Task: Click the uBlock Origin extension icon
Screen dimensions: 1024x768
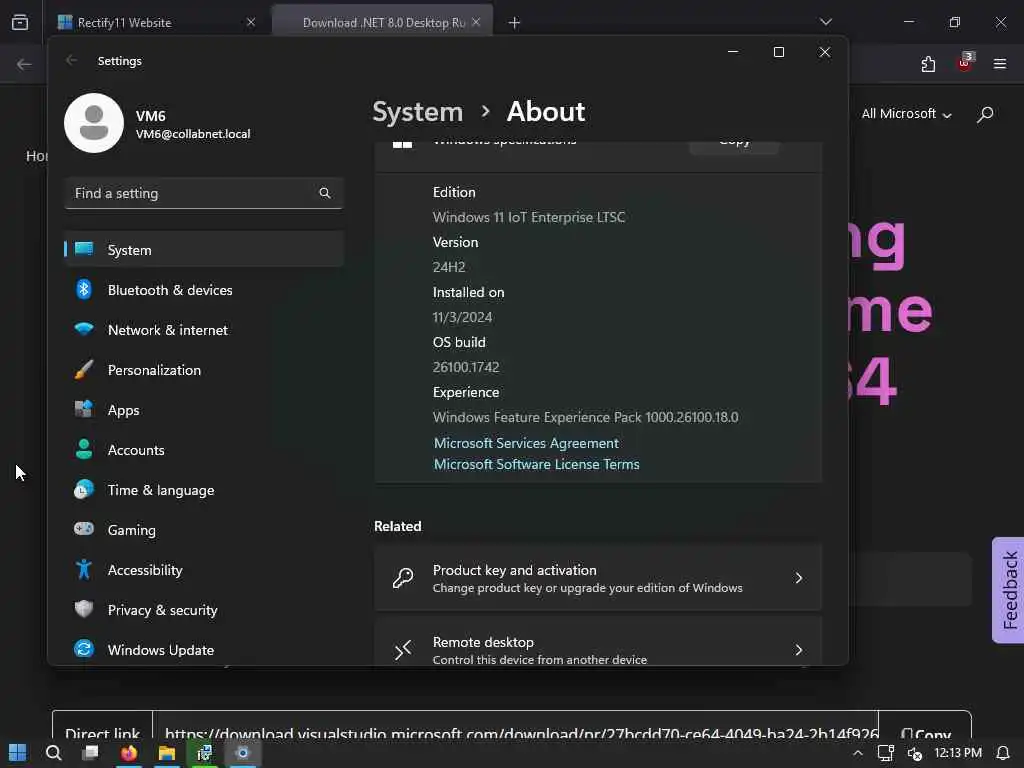Action: coord(965,63)
